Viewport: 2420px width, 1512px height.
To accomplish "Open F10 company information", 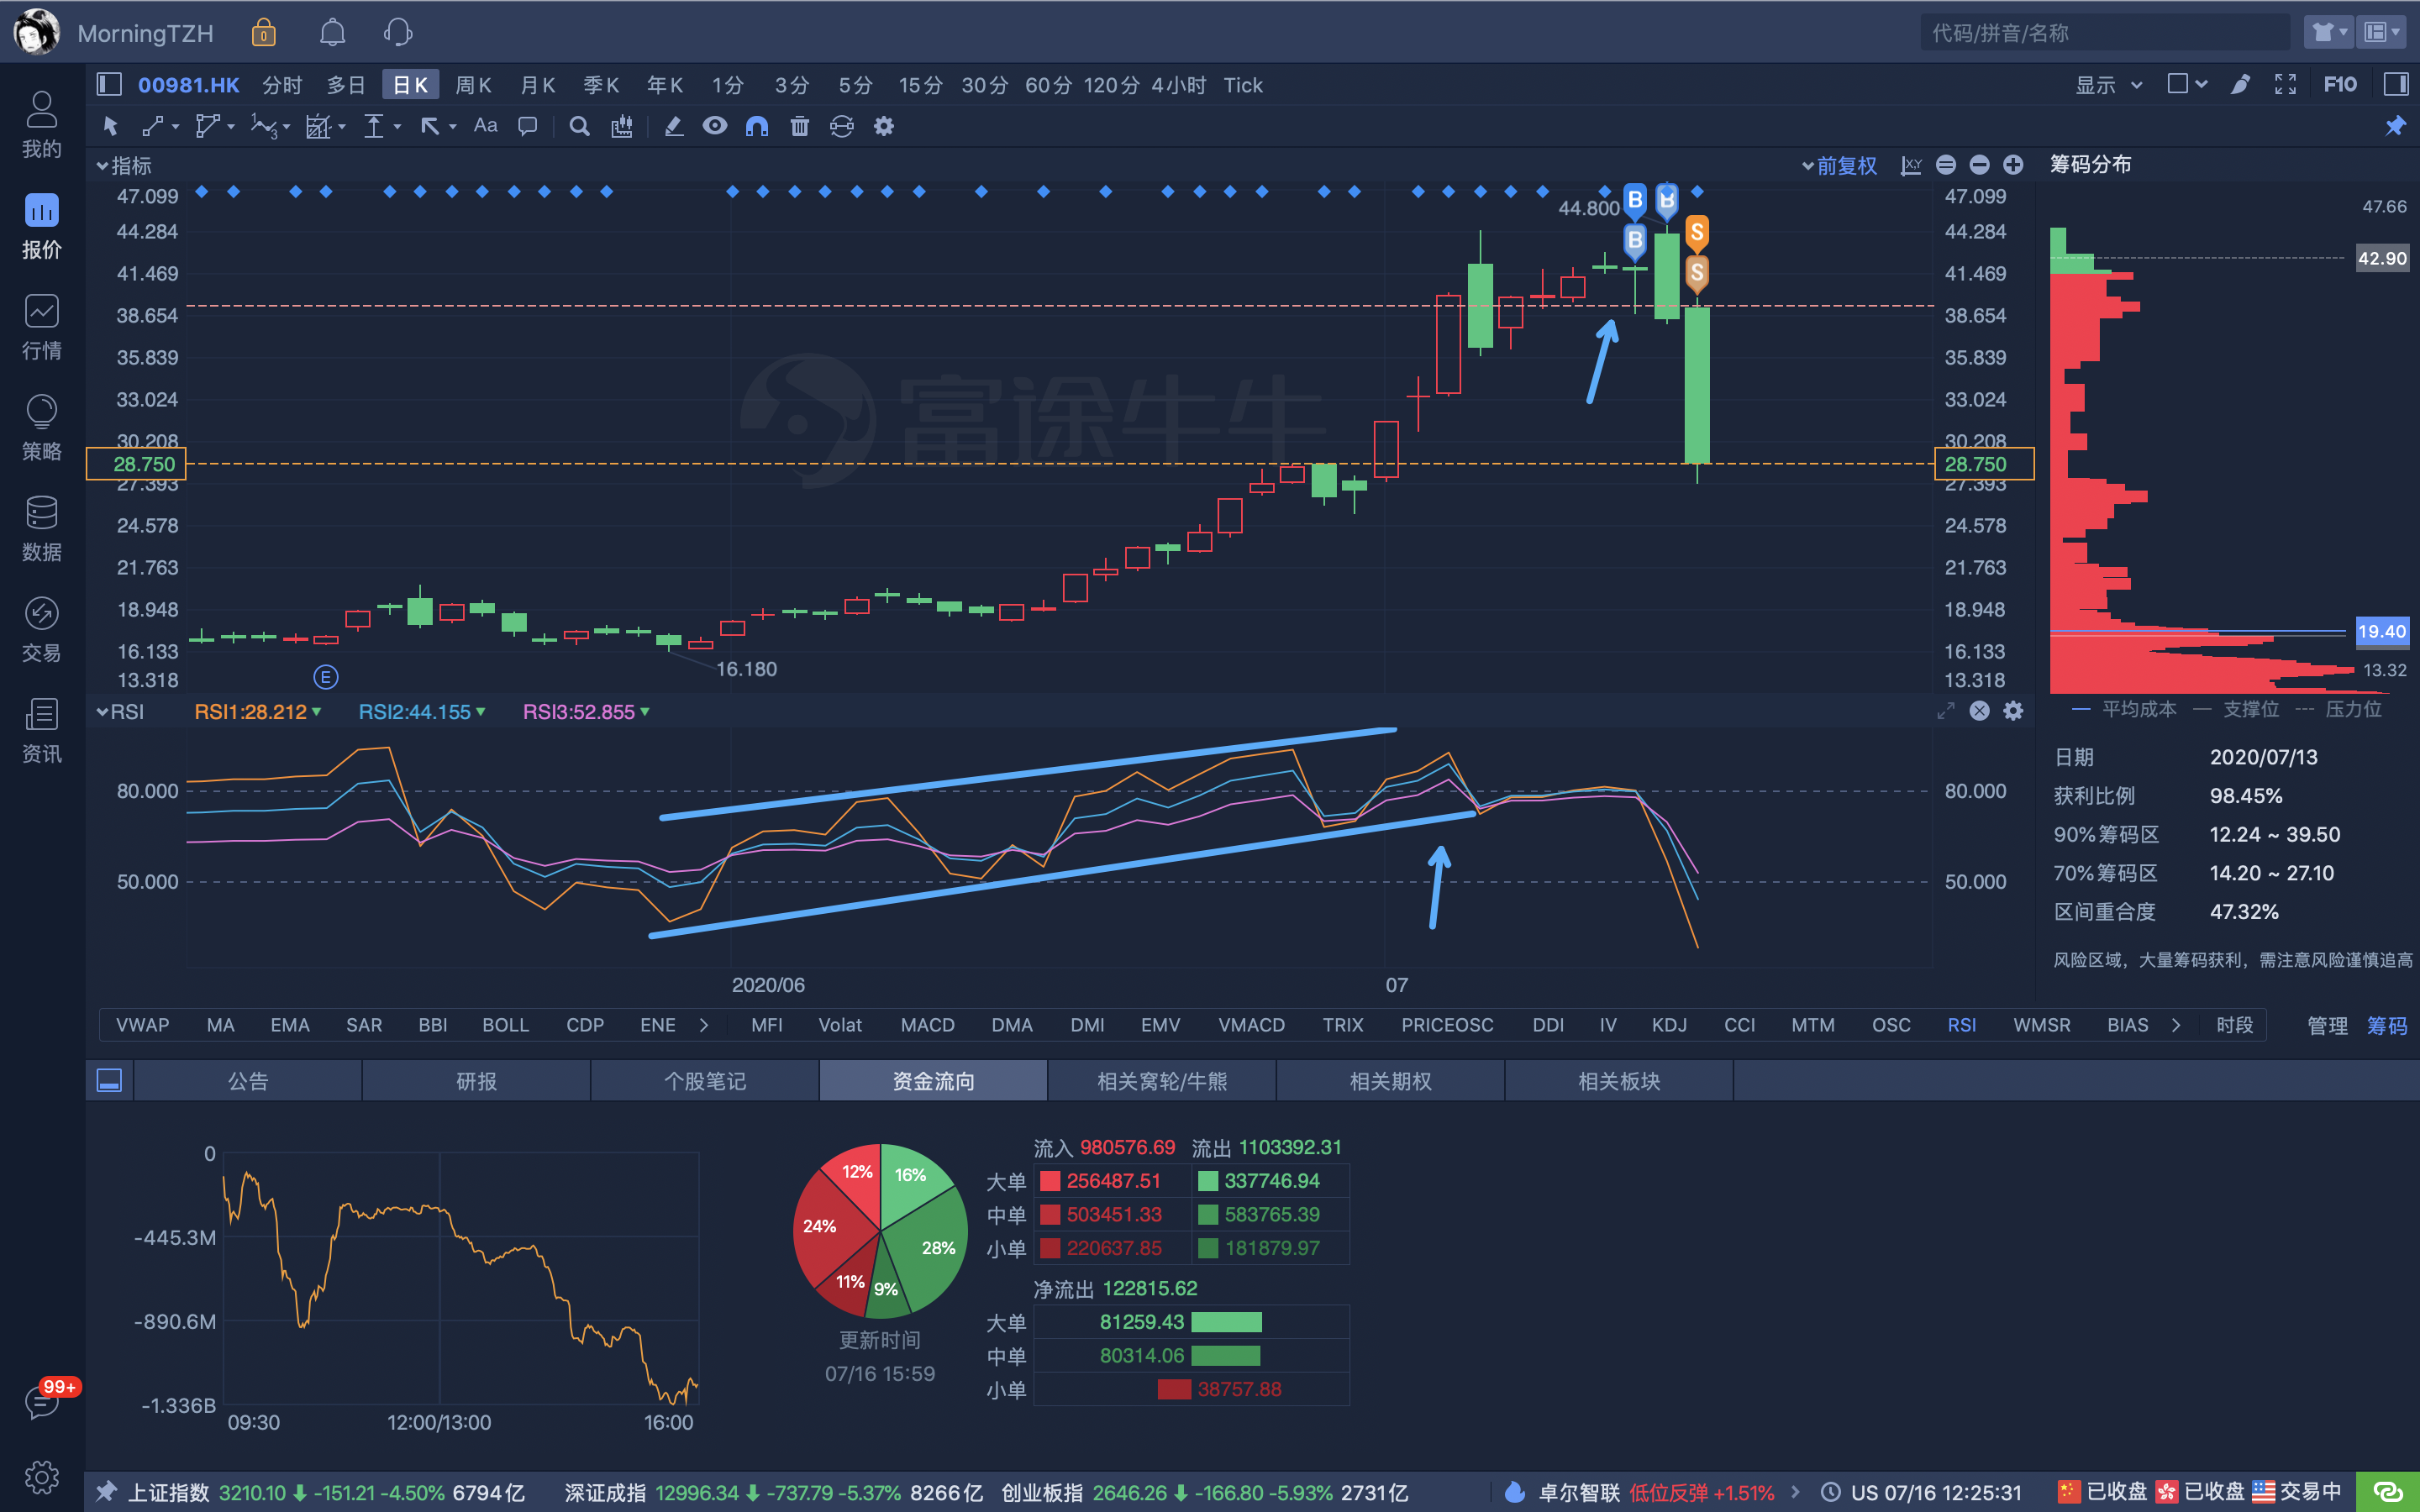I will click(x=2340, y=84).
